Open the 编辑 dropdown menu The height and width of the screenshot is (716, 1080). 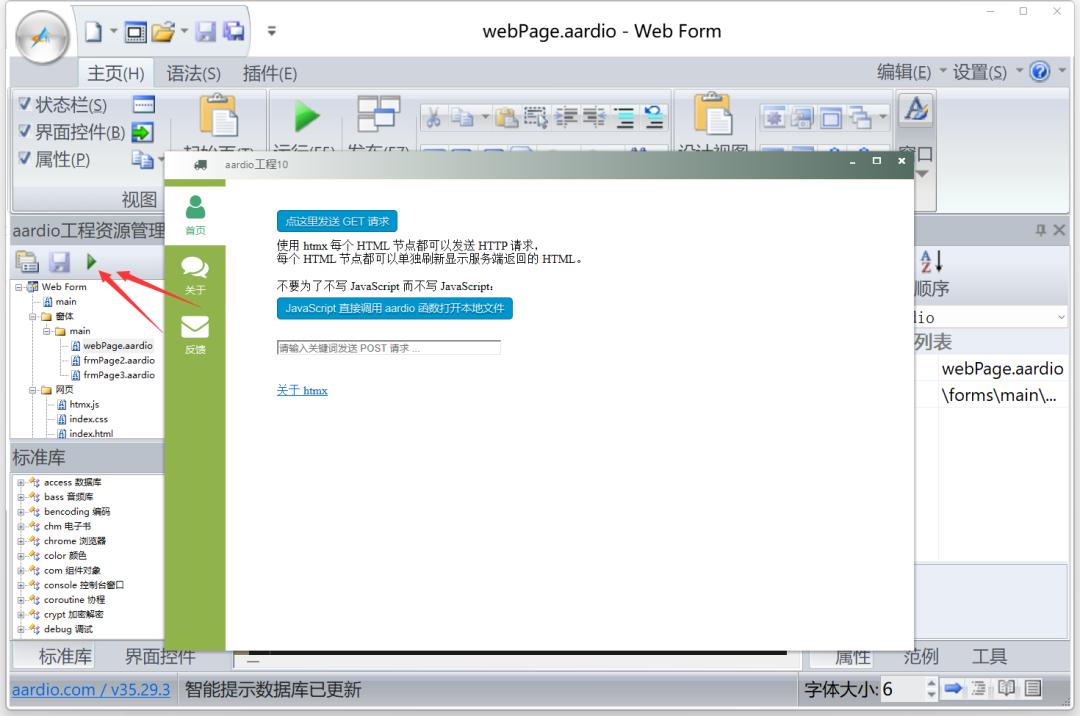tap(907, 71)
